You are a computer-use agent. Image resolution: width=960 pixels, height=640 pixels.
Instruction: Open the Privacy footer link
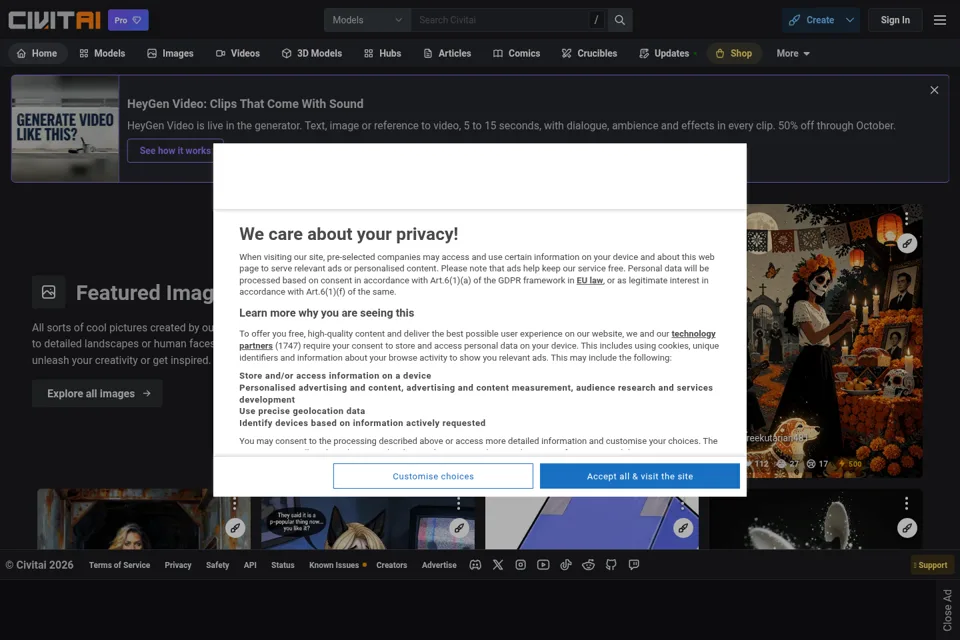click(178, 565)
